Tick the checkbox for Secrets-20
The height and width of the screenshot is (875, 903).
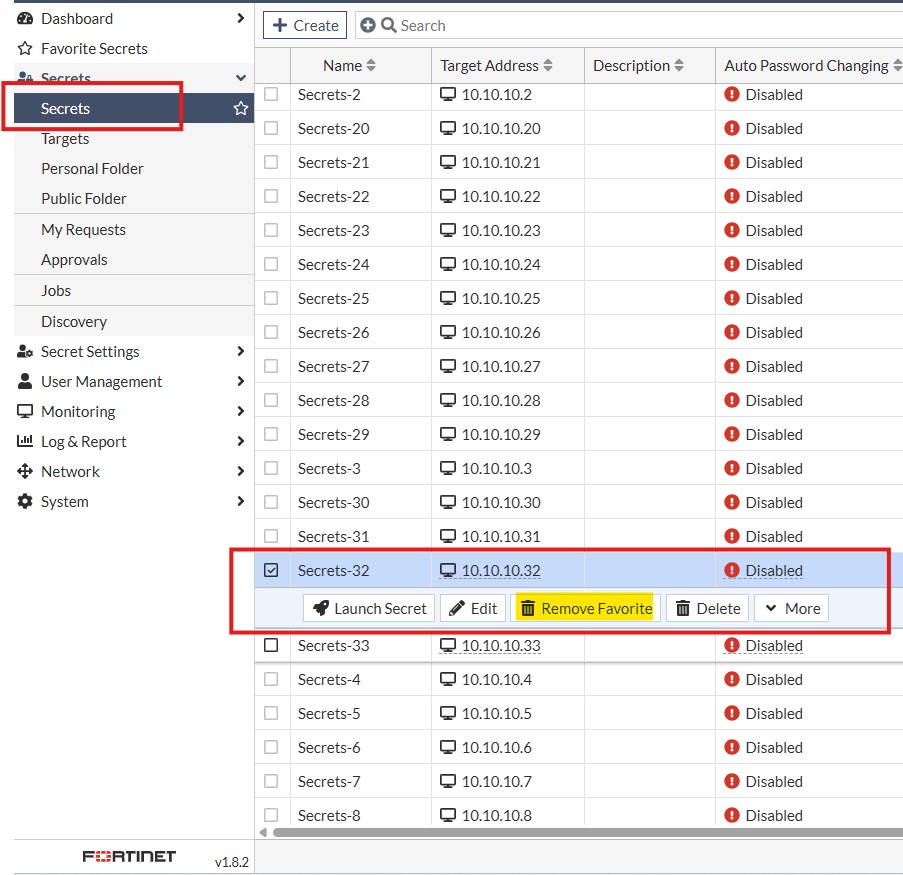point(271,128)
